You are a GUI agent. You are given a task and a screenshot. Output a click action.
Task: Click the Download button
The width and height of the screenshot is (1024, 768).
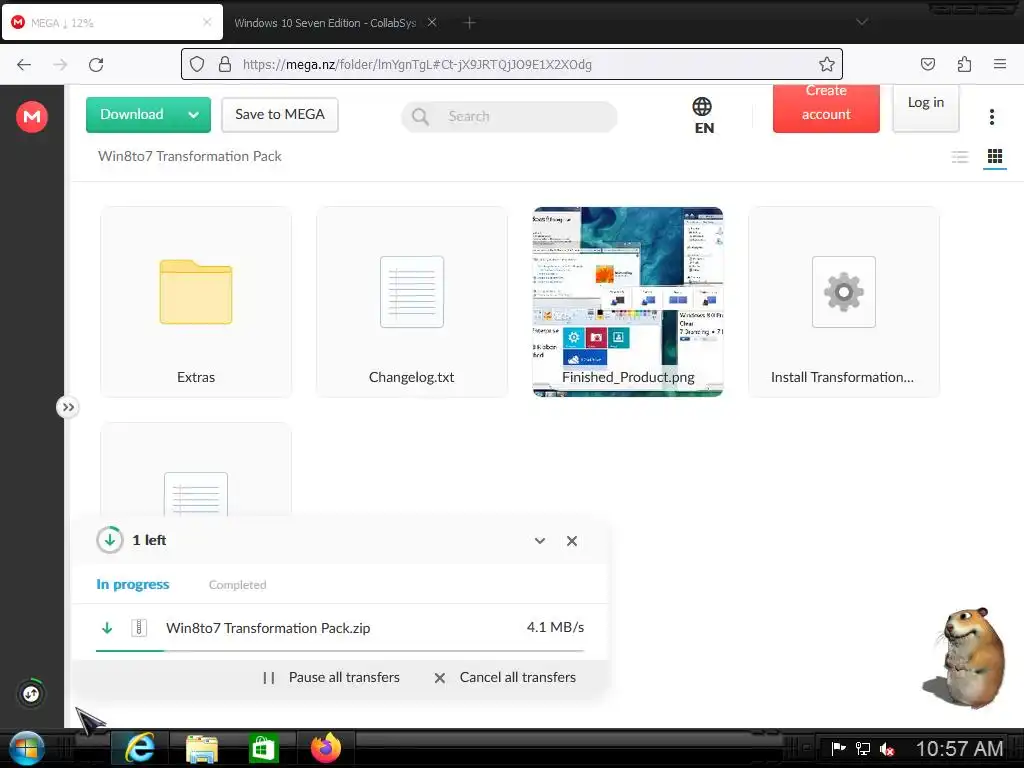[x=132, y=114]
